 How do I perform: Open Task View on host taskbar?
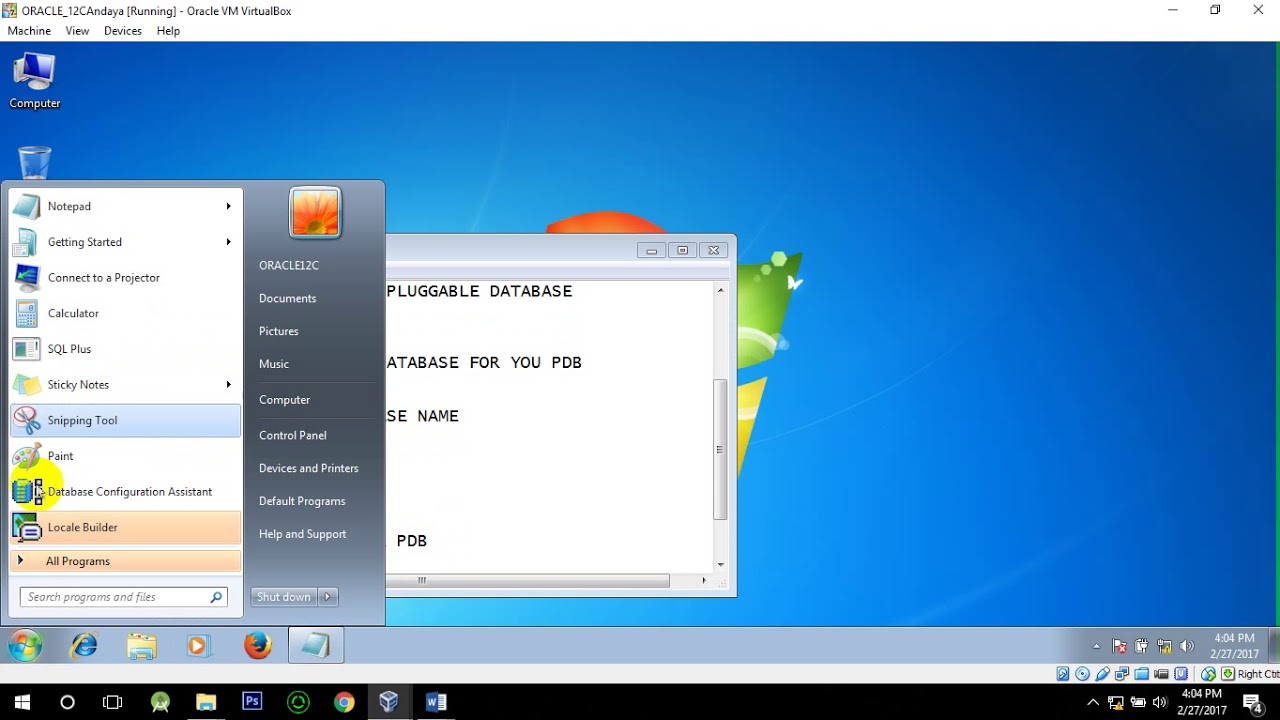(112, 702)
